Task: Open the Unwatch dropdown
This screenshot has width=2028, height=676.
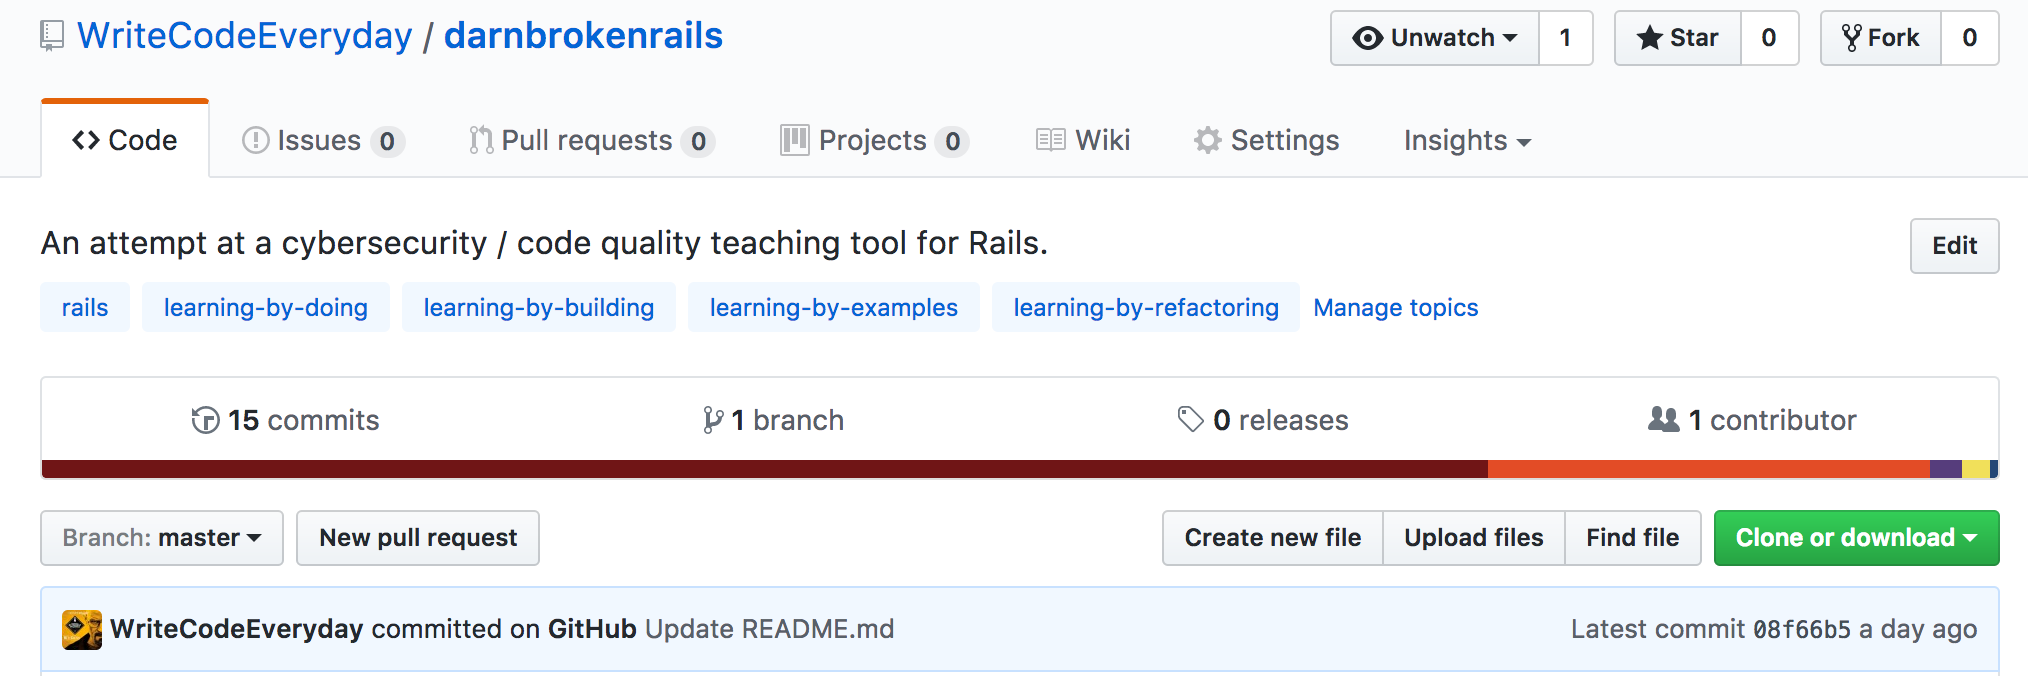Action: point(1435,38)
